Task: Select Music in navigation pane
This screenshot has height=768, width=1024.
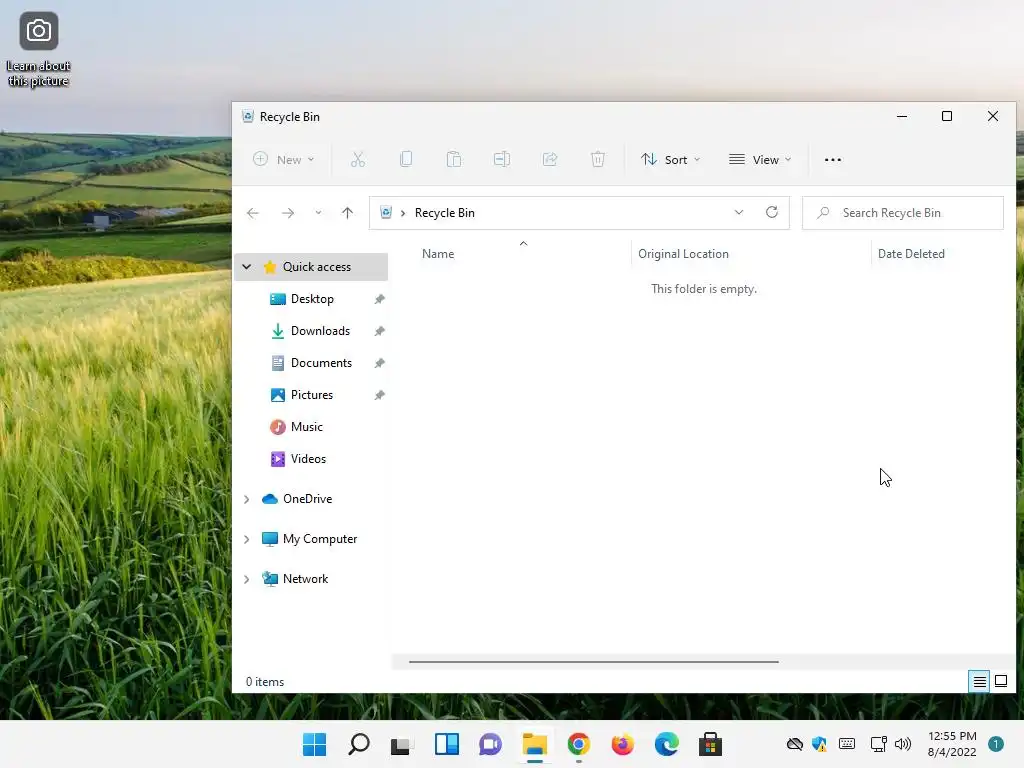Action: coord(306,427)
